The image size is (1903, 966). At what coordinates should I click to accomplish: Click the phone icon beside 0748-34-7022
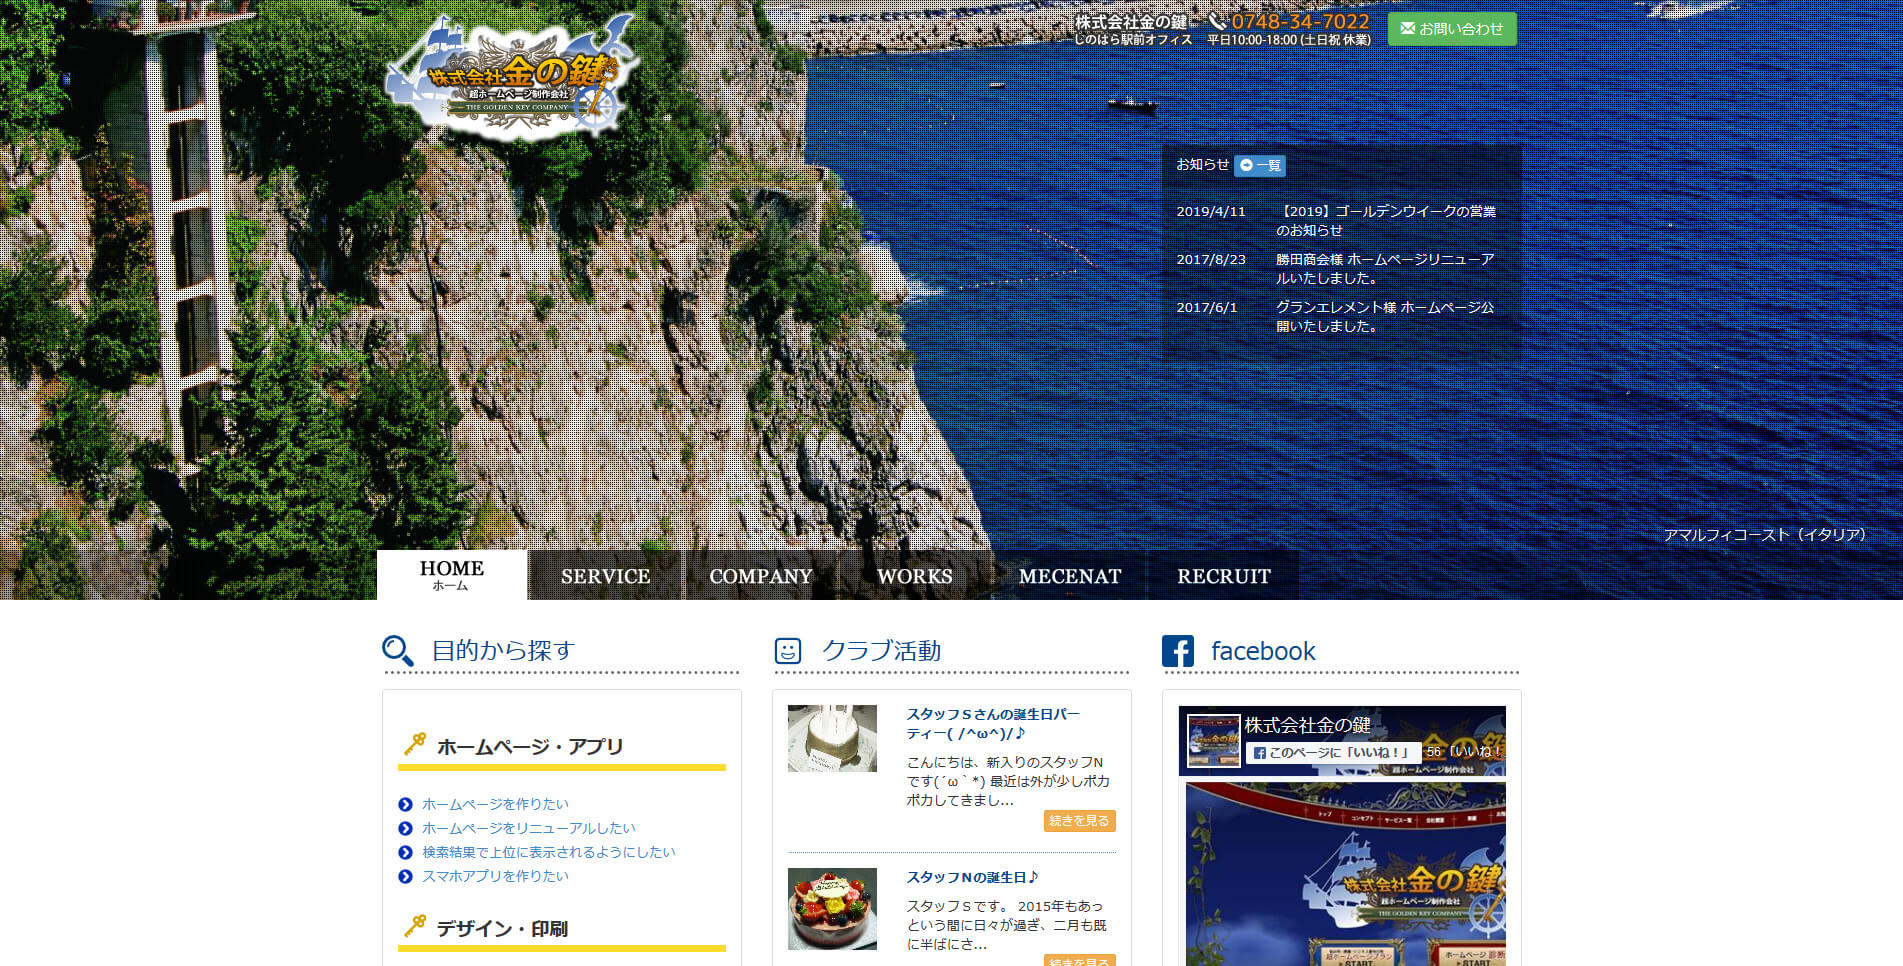coord(1217,21)
